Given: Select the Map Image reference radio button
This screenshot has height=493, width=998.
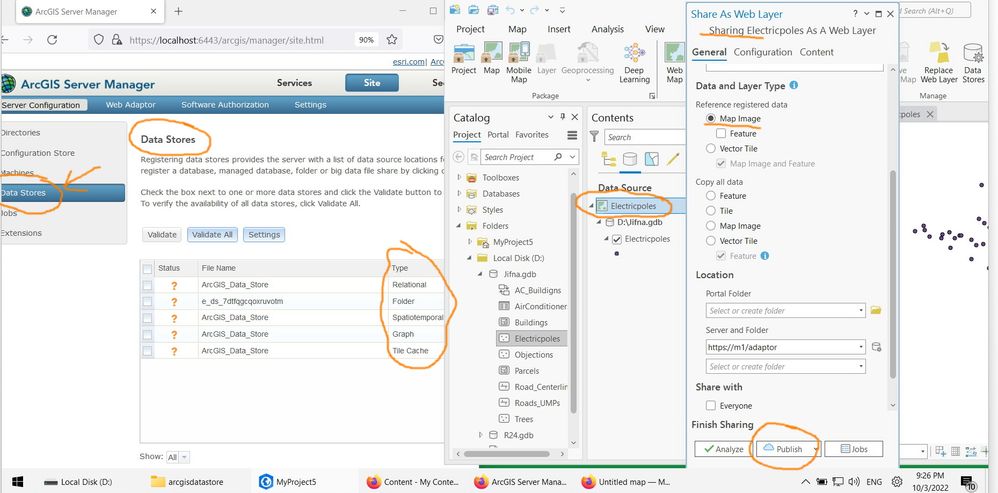Looking at the screenshot, I should [710, 118].
